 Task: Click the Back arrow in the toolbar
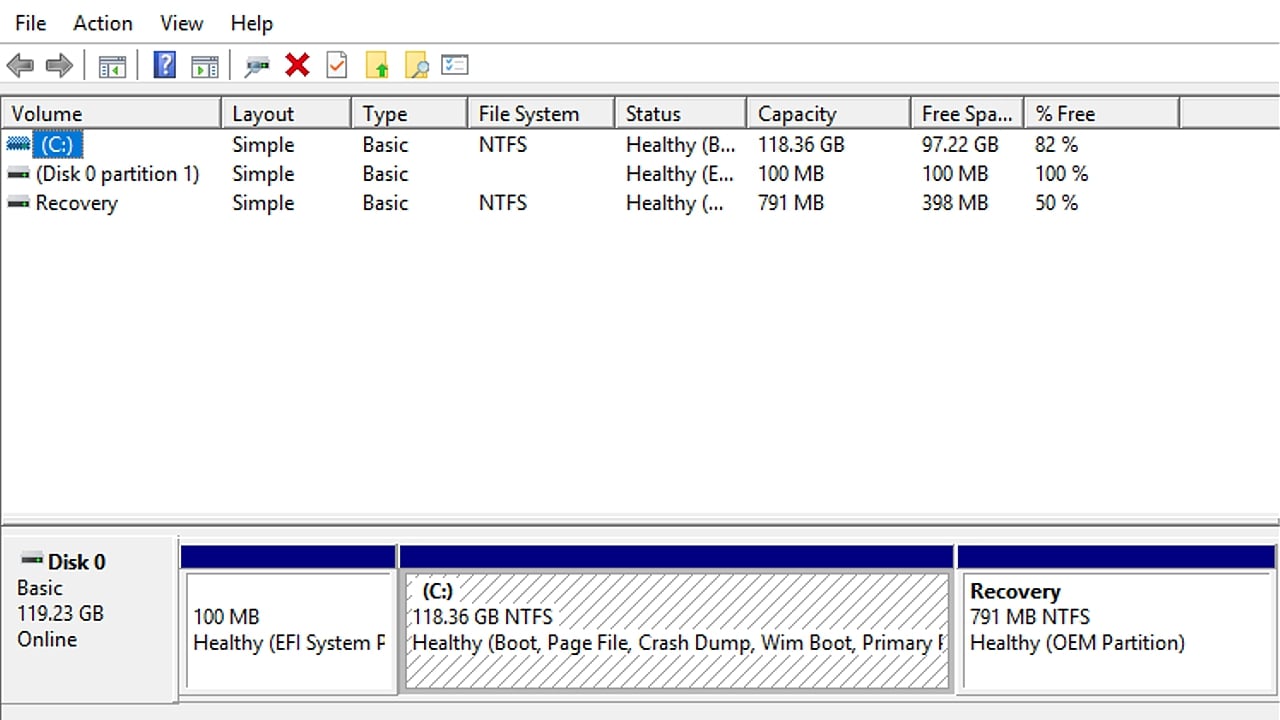tap(20, 66)
